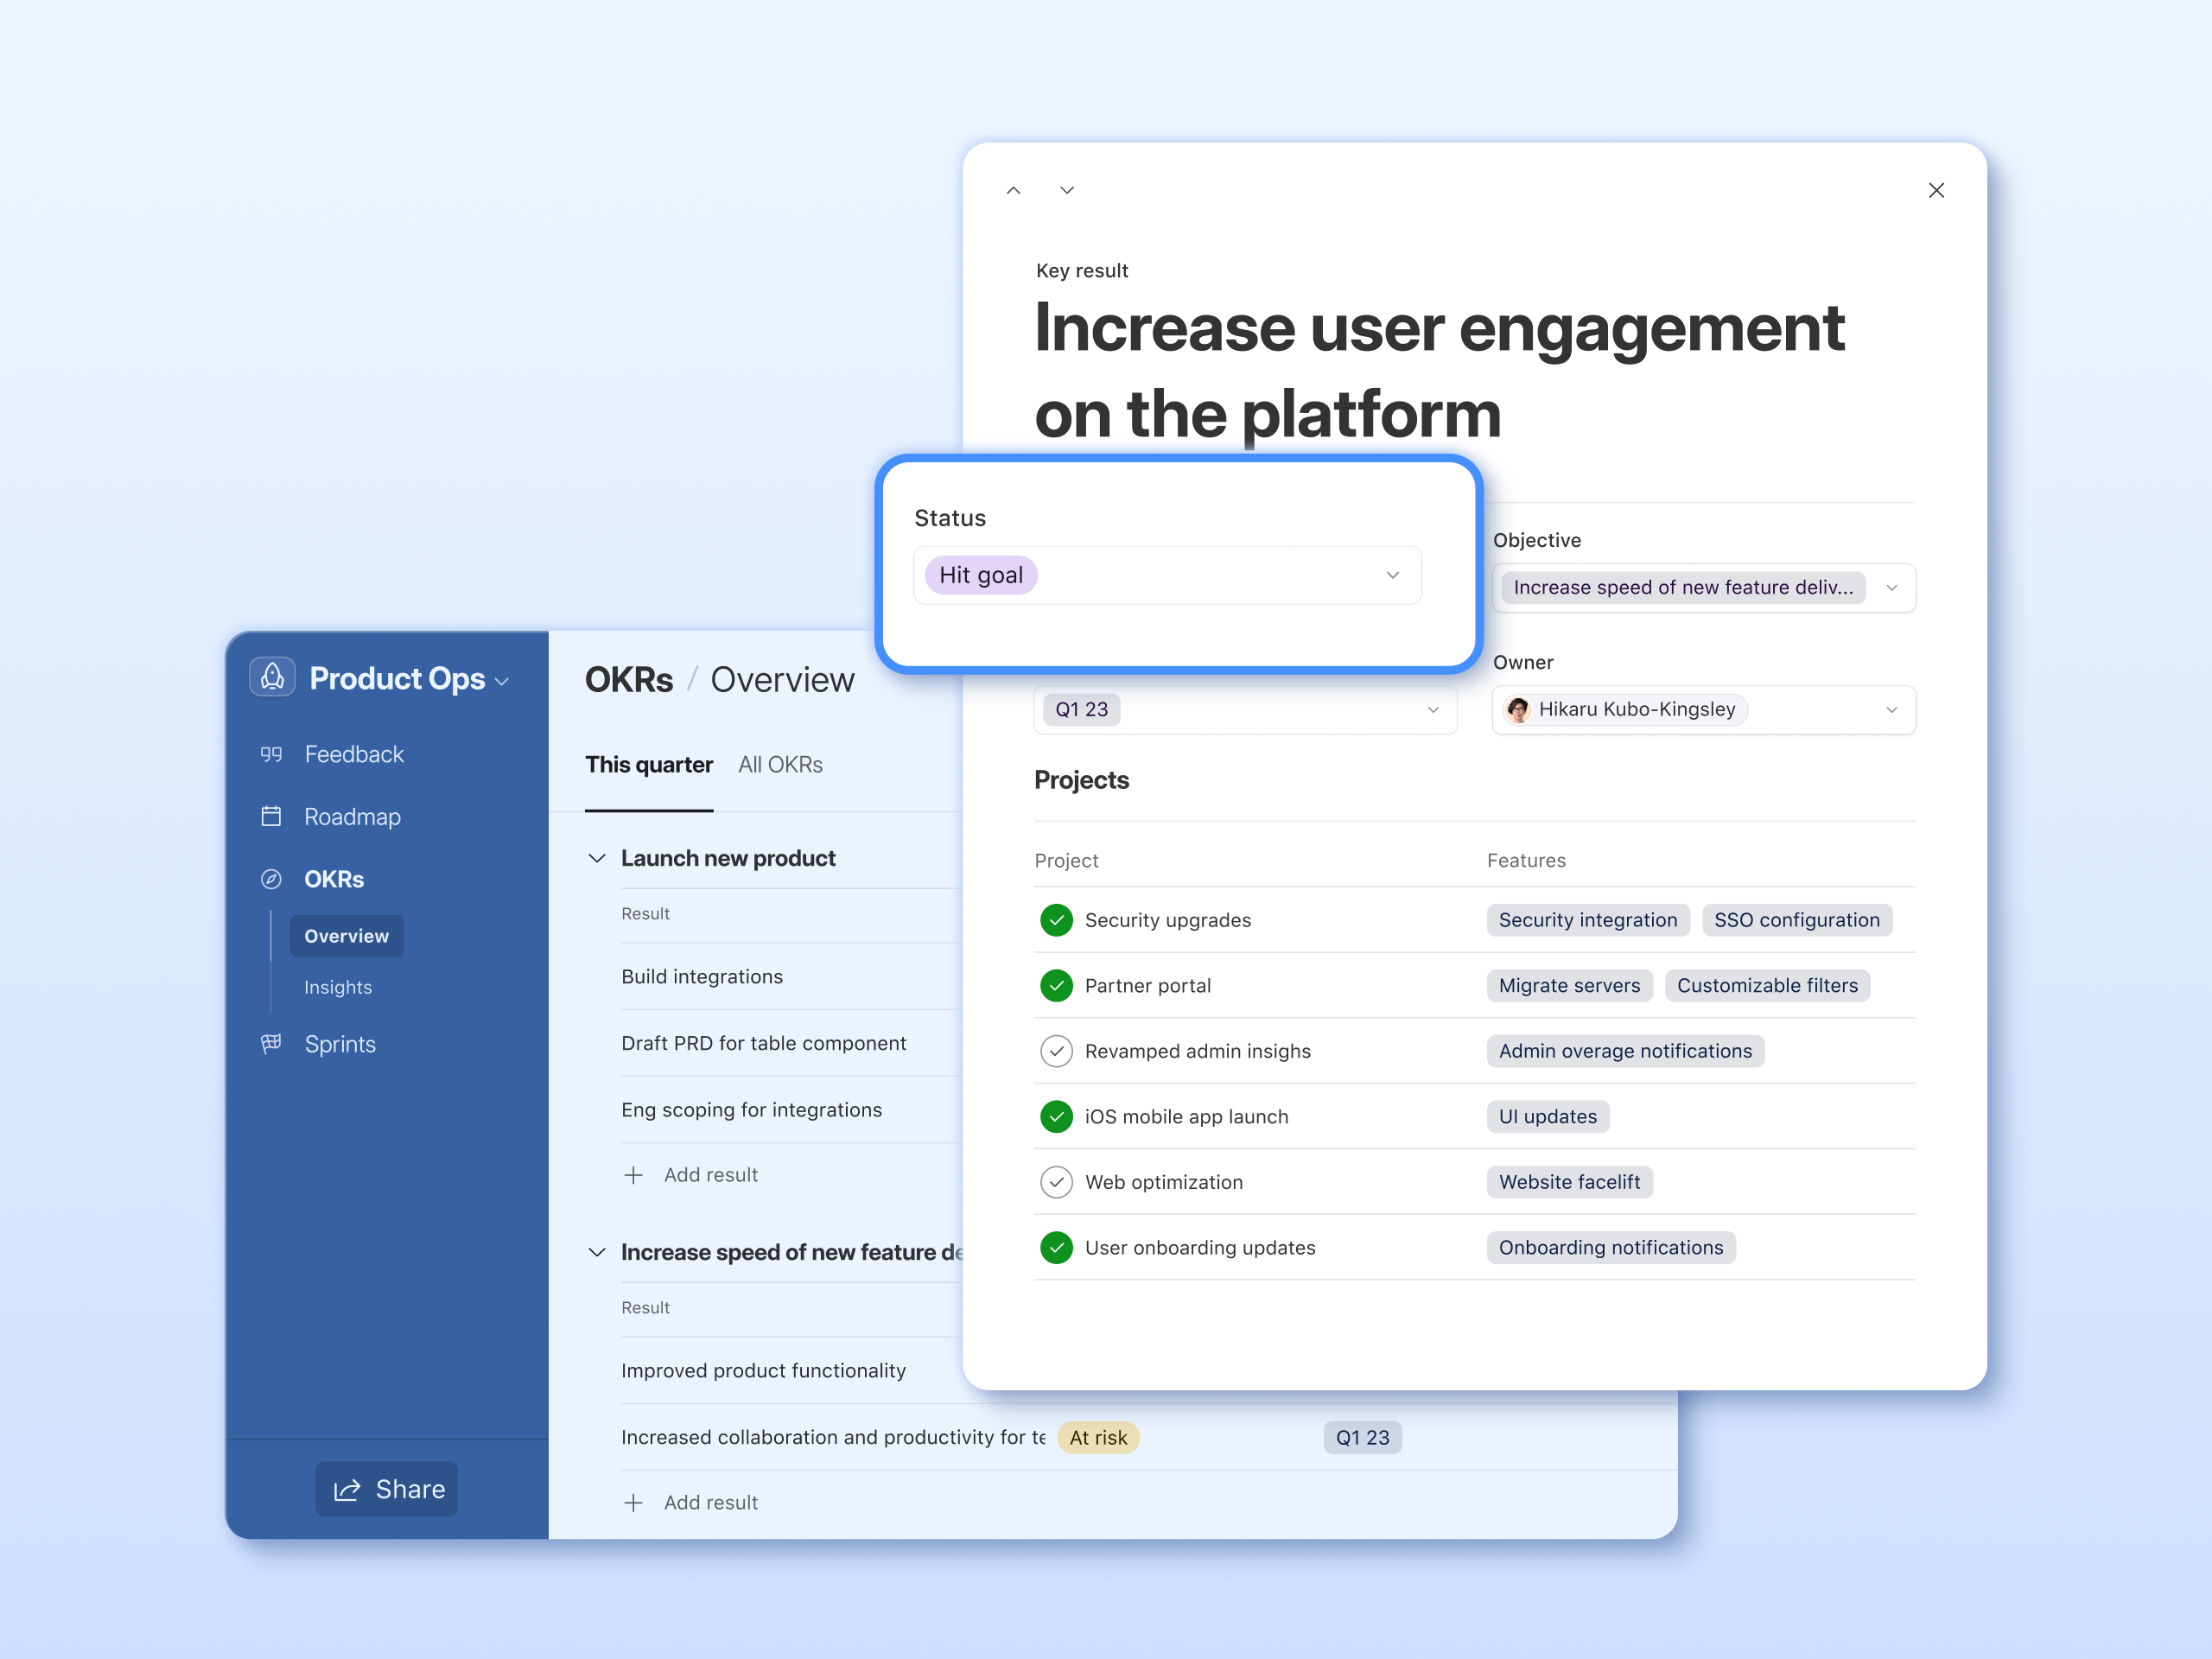
Task: Open Insights under OKRs in sidebar
Action: [338, 987]
